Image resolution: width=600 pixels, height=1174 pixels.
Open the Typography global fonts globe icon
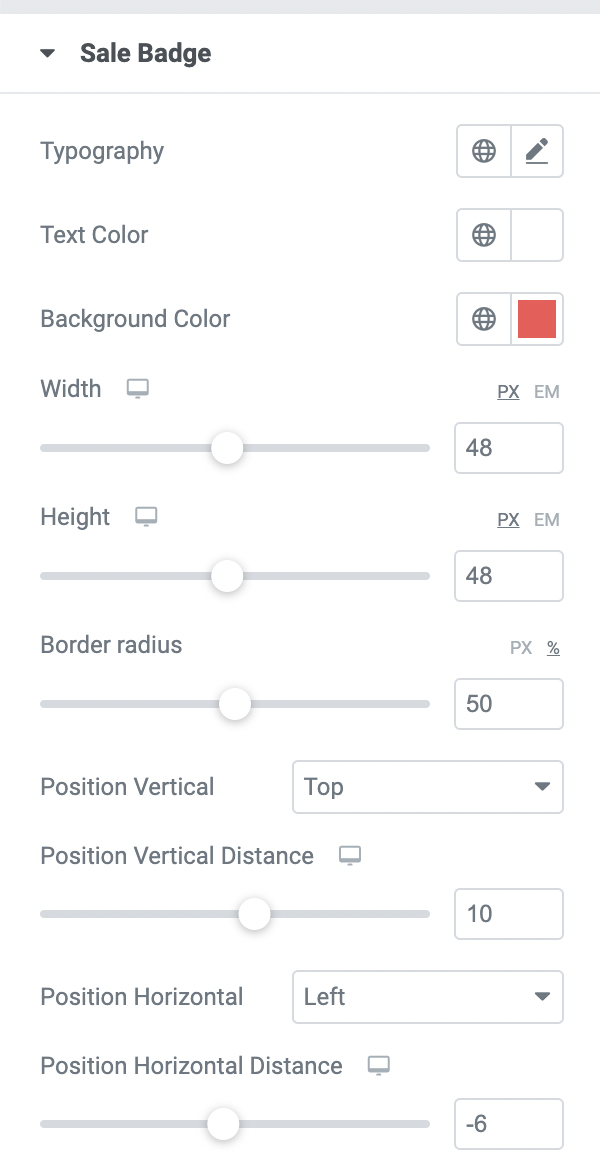coord(484,151)
